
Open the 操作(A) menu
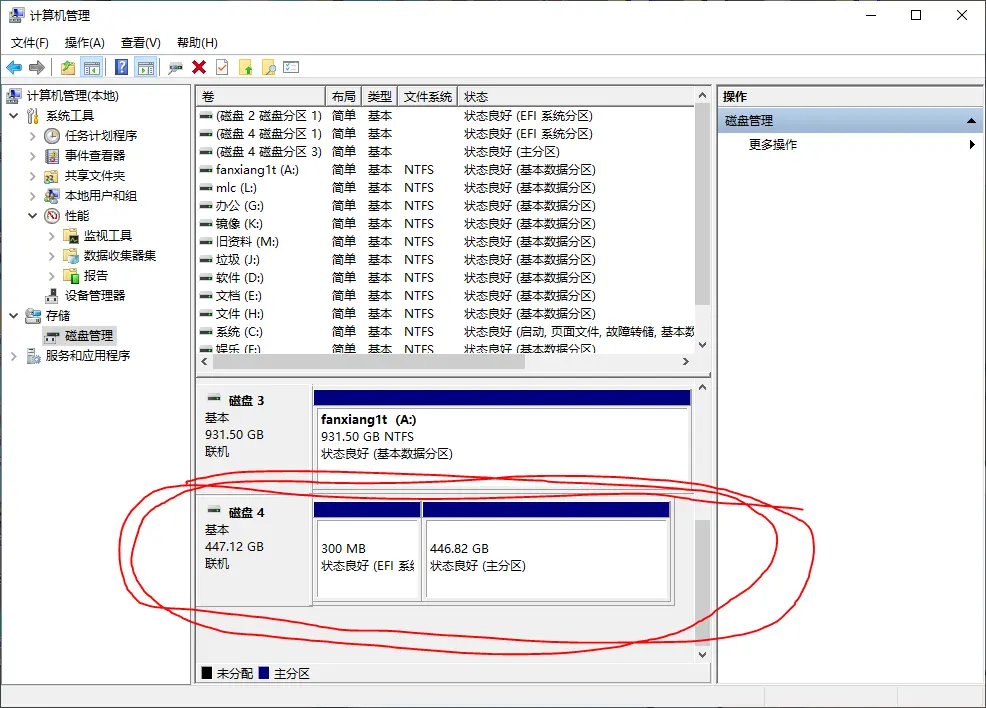coord(84,43)
